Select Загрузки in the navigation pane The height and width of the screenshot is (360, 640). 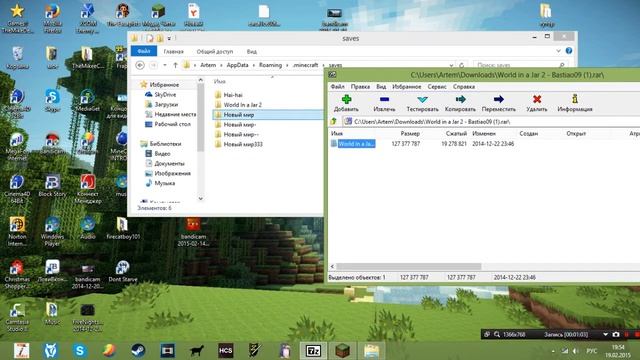click(x=166, y=104)
